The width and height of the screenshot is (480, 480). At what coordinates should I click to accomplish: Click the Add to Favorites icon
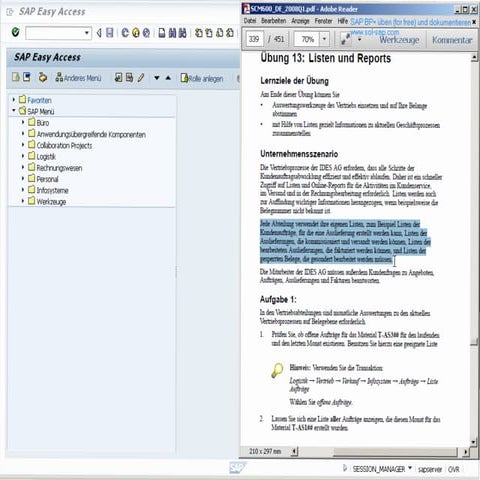point(118,78)
